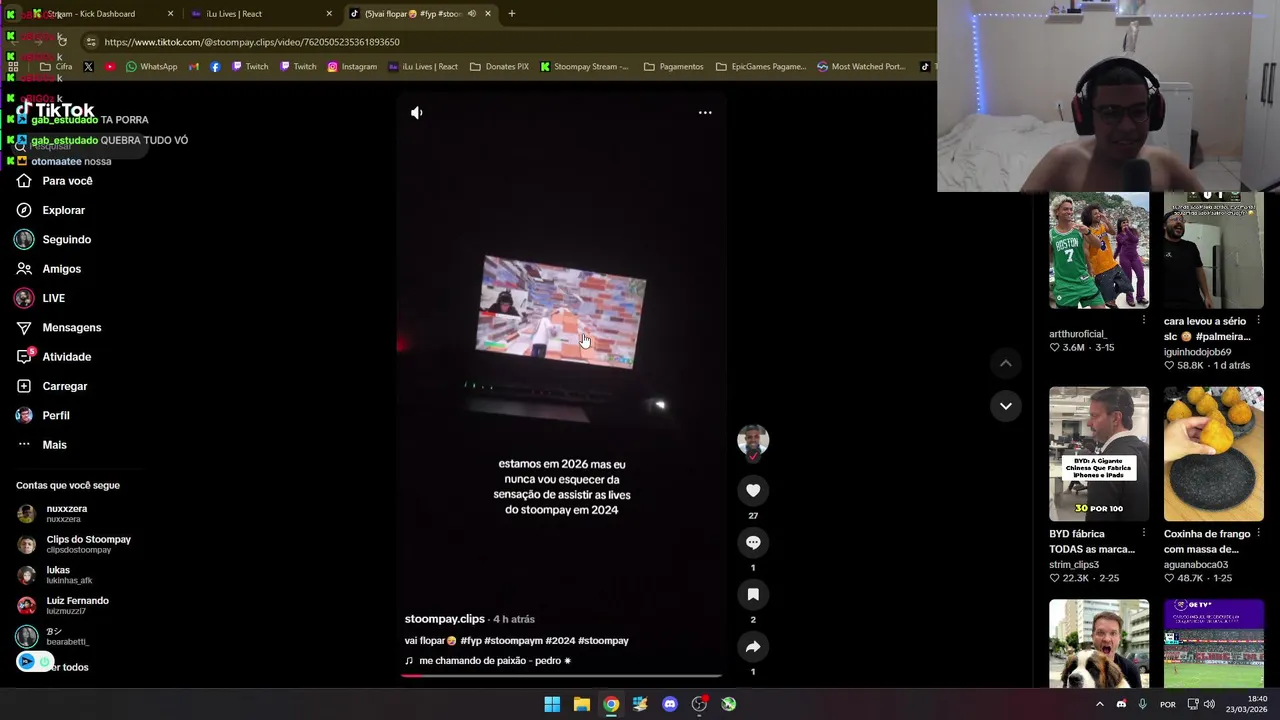Open stoompay.clips username link
Image resolution: width=1280 pixels, height=720 pixels.
pos(444,619)
